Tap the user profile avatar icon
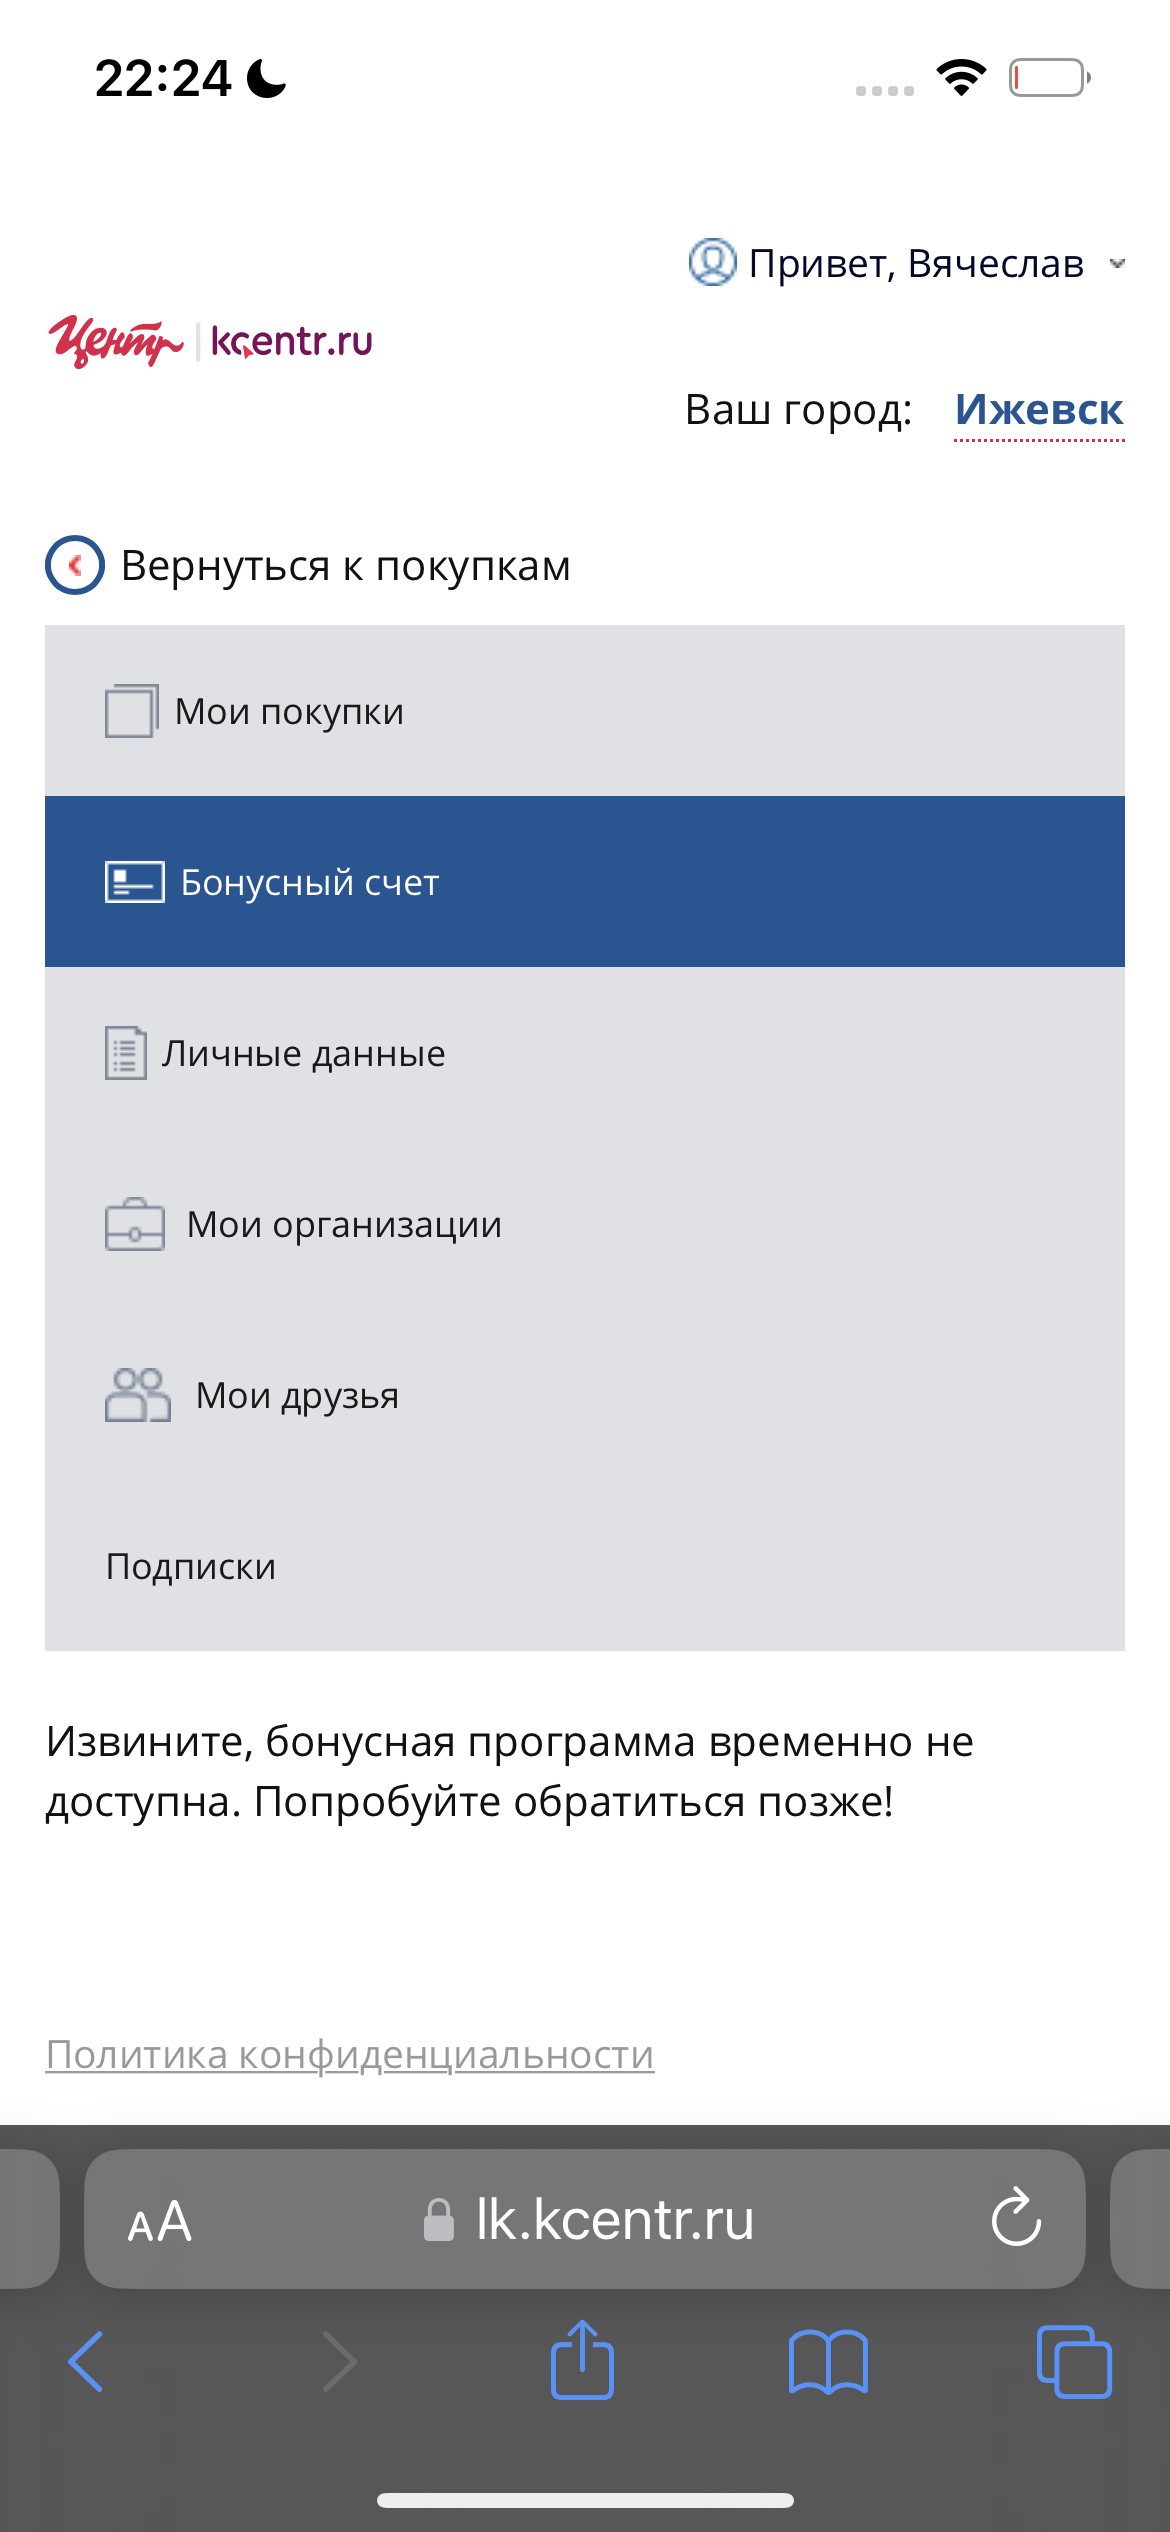This screenshot has height=2532, width=1170. 712,263
